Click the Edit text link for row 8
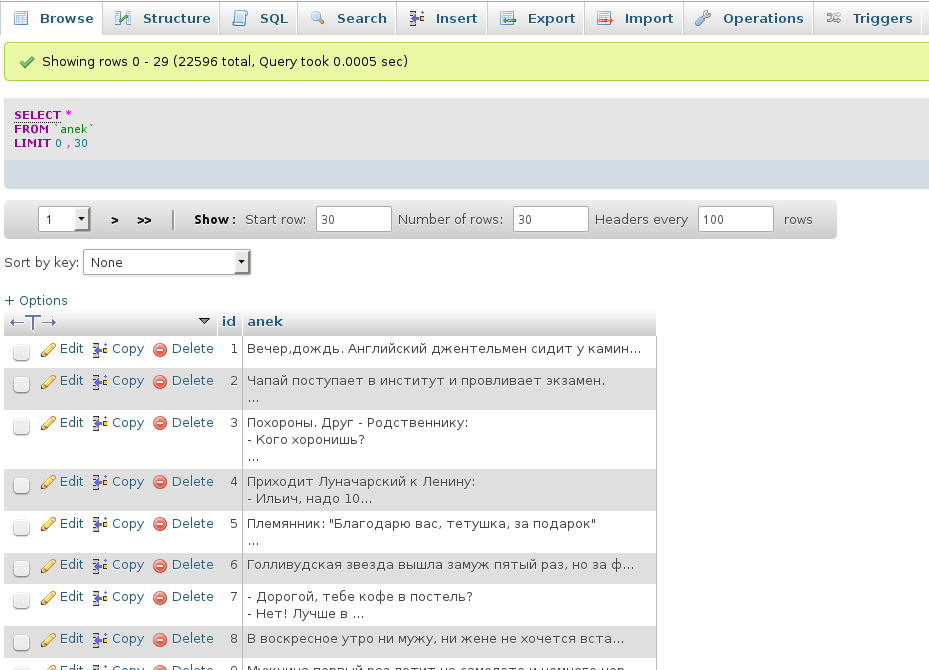This screenshot has height=670, width=929. [x=71, y=639]
